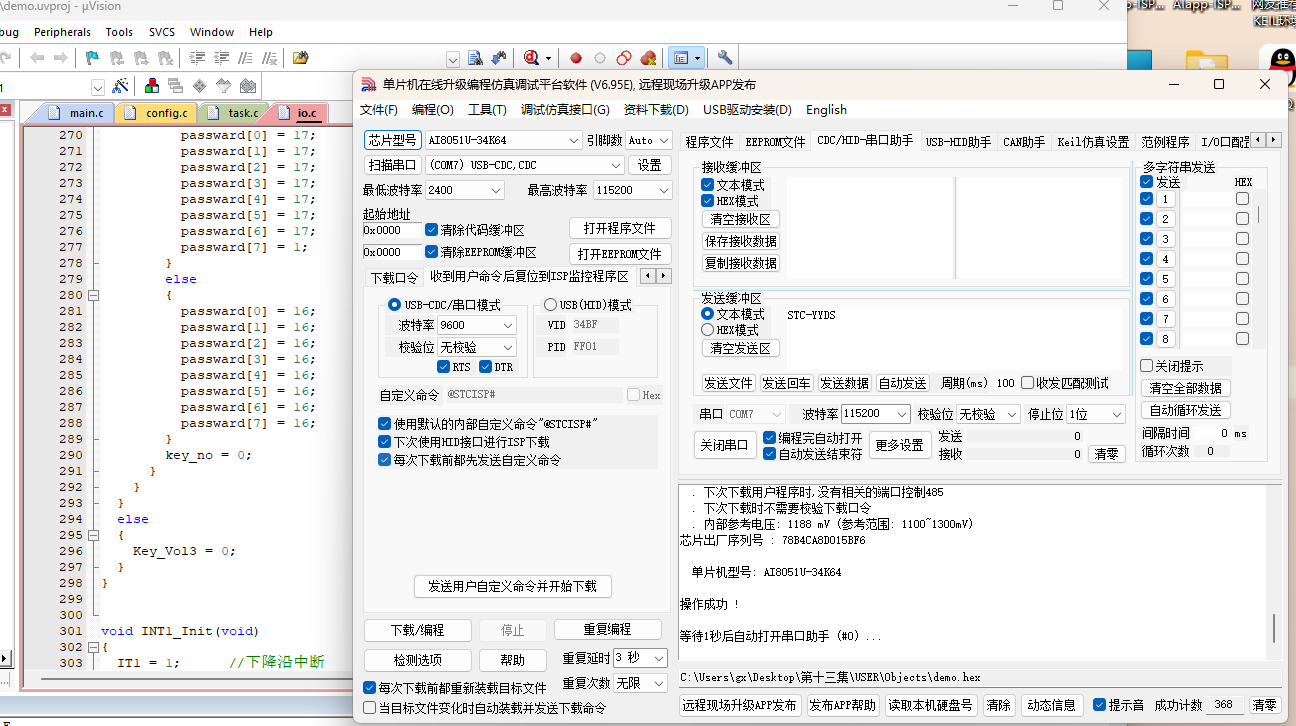
Task: Start debug session with magnifier 'd' icon
Action: click(533, 58)
